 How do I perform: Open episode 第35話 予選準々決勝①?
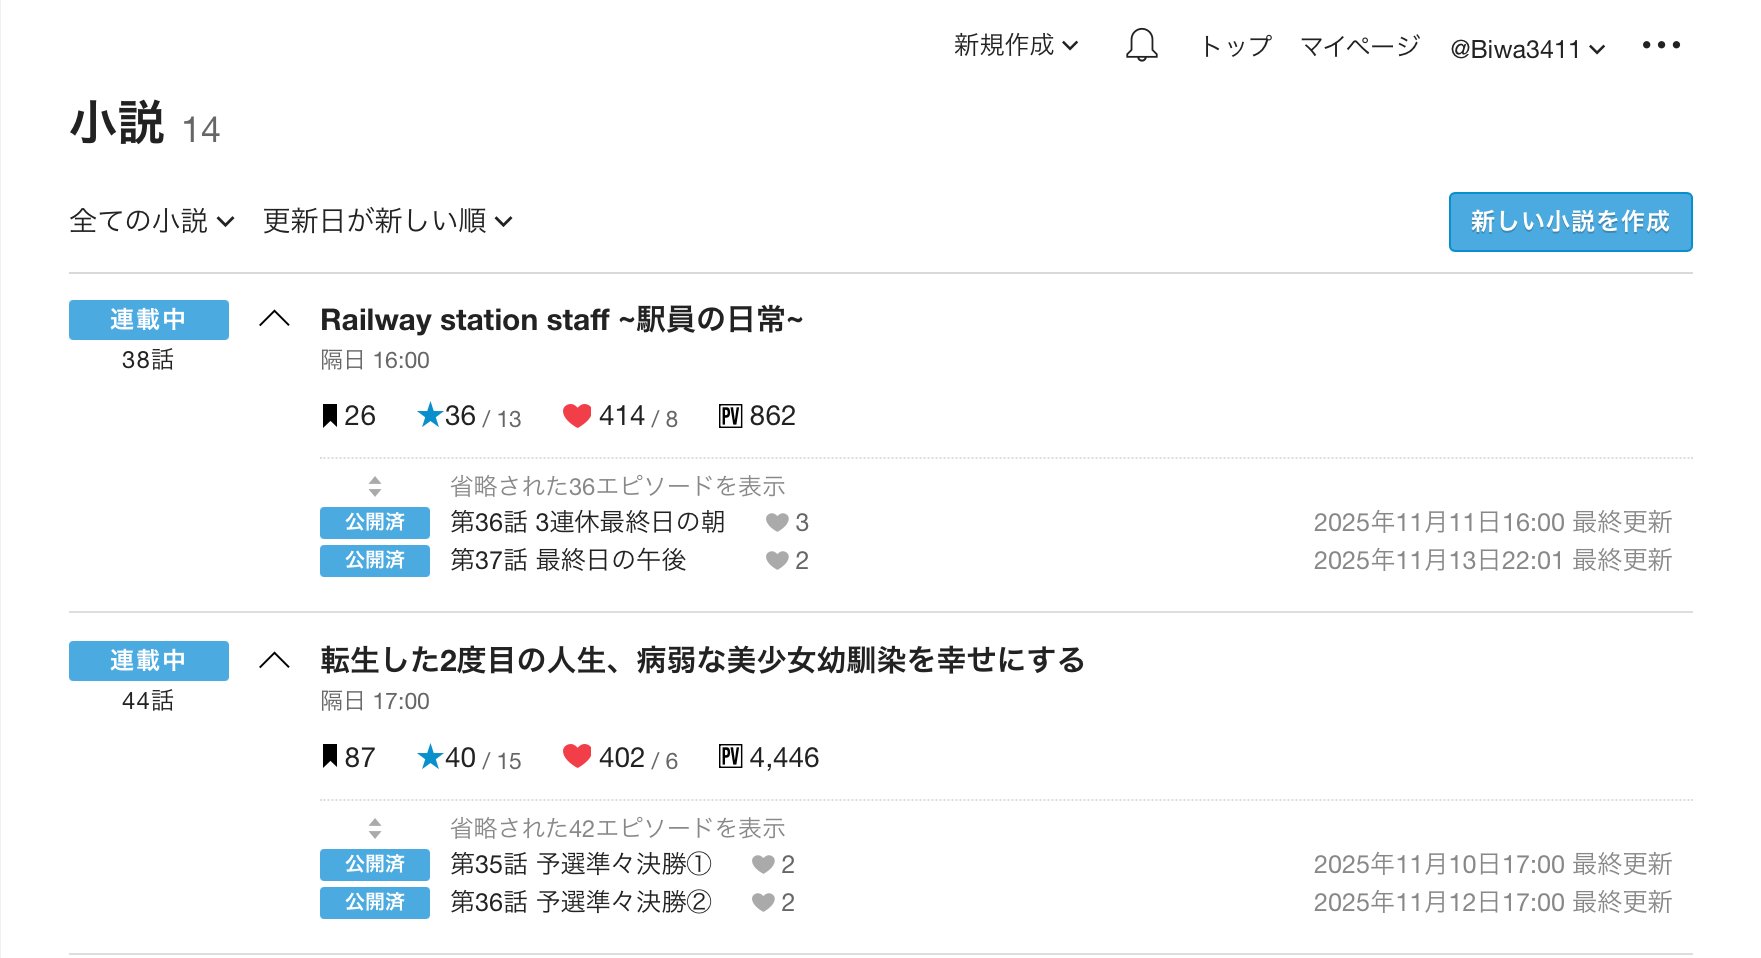tap(580, 864)
